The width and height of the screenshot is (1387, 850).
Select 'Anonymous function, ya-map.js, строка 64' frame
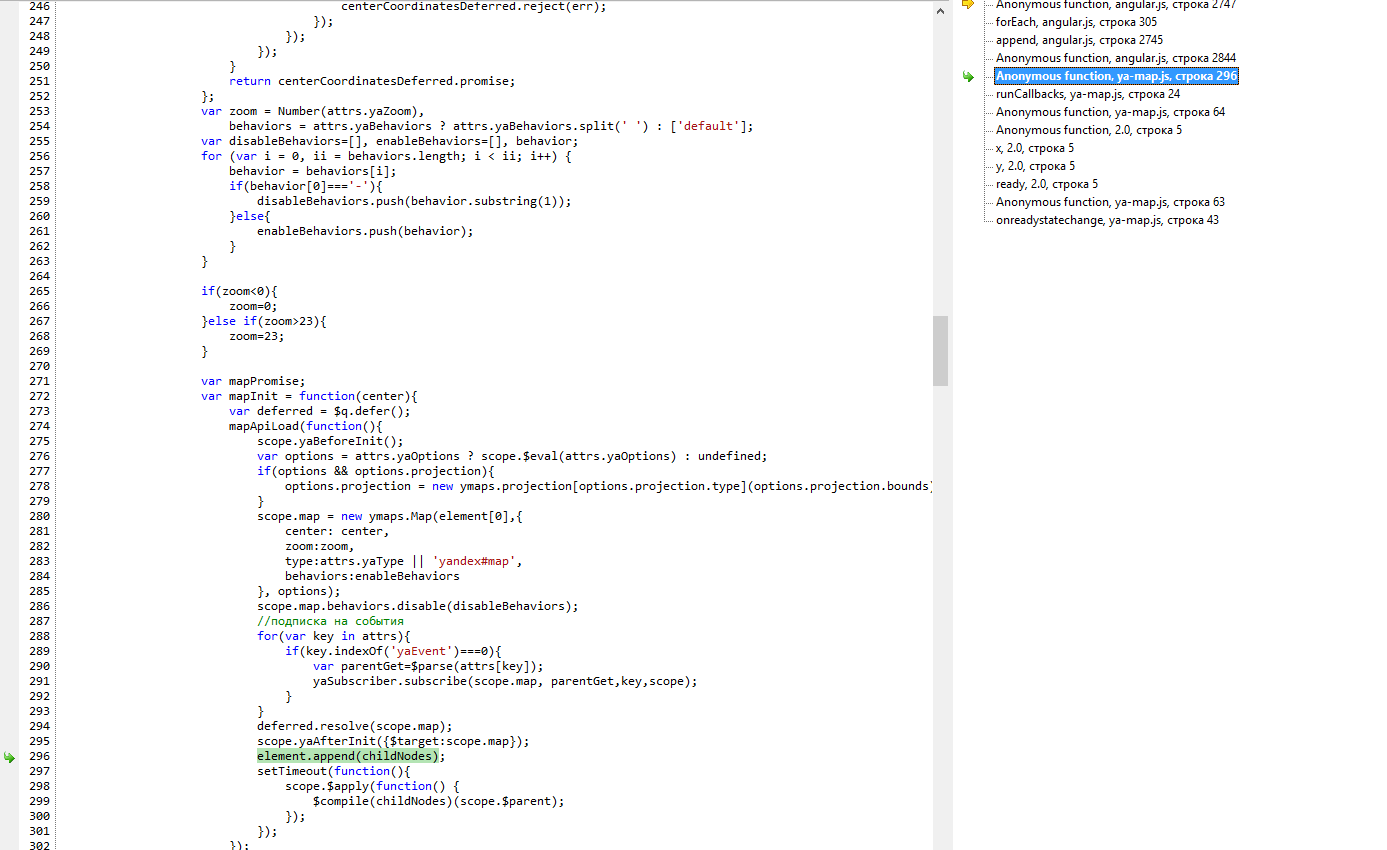click(x=1110, y=112)
